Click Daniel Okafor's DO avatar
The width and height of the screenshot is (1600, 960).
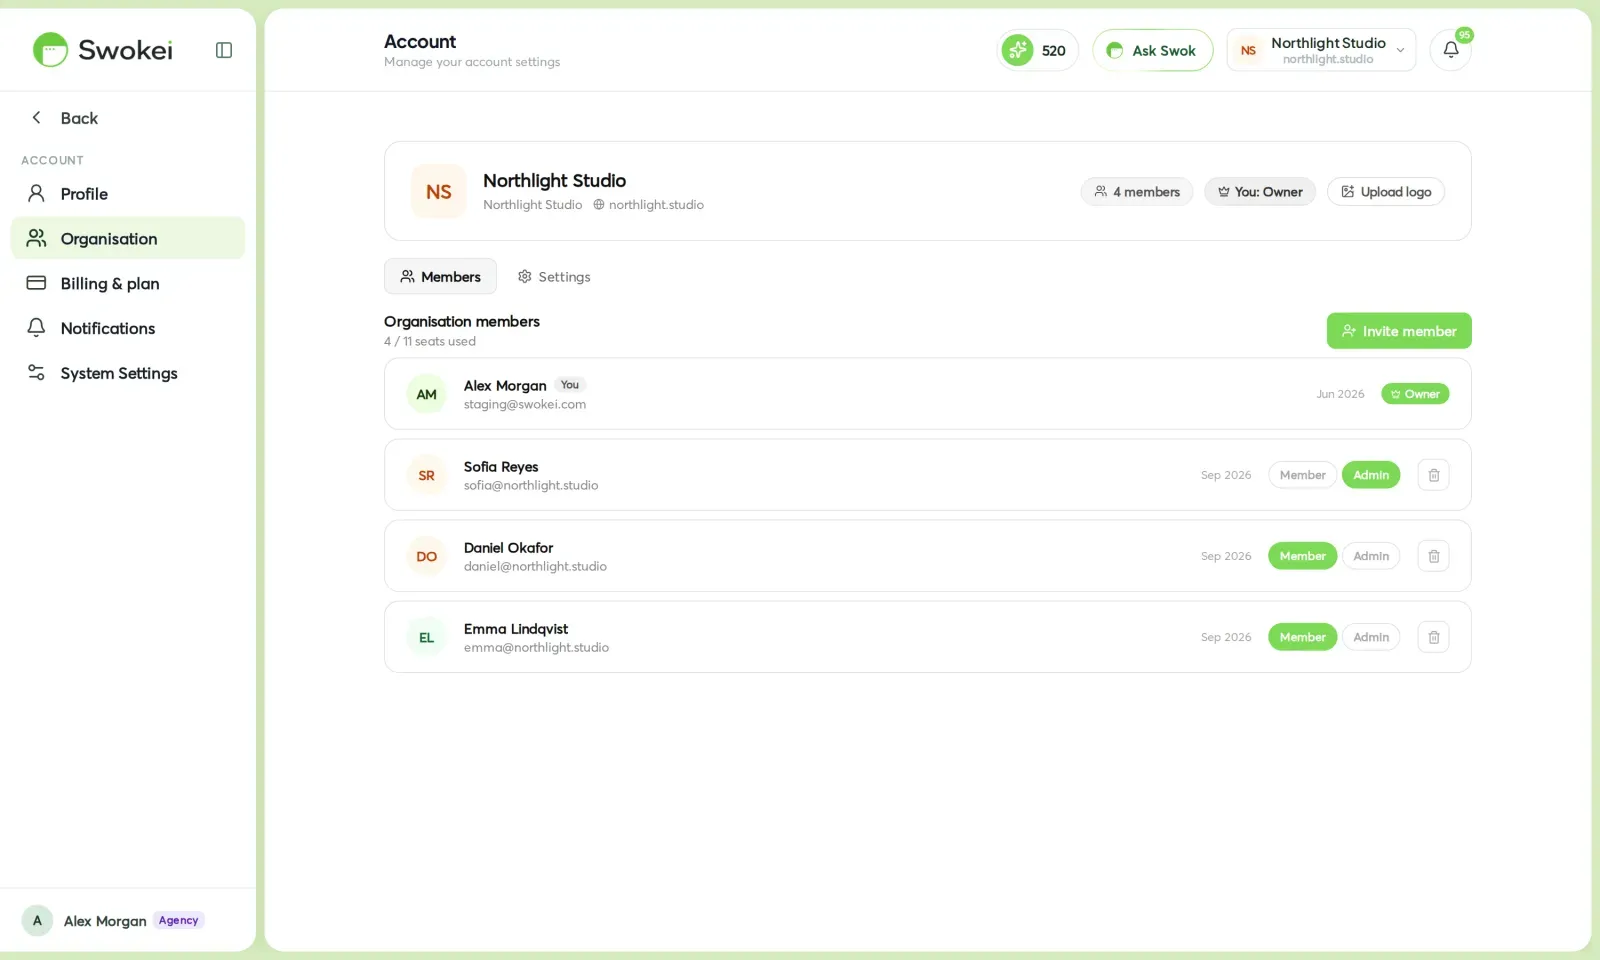(427, 556)
